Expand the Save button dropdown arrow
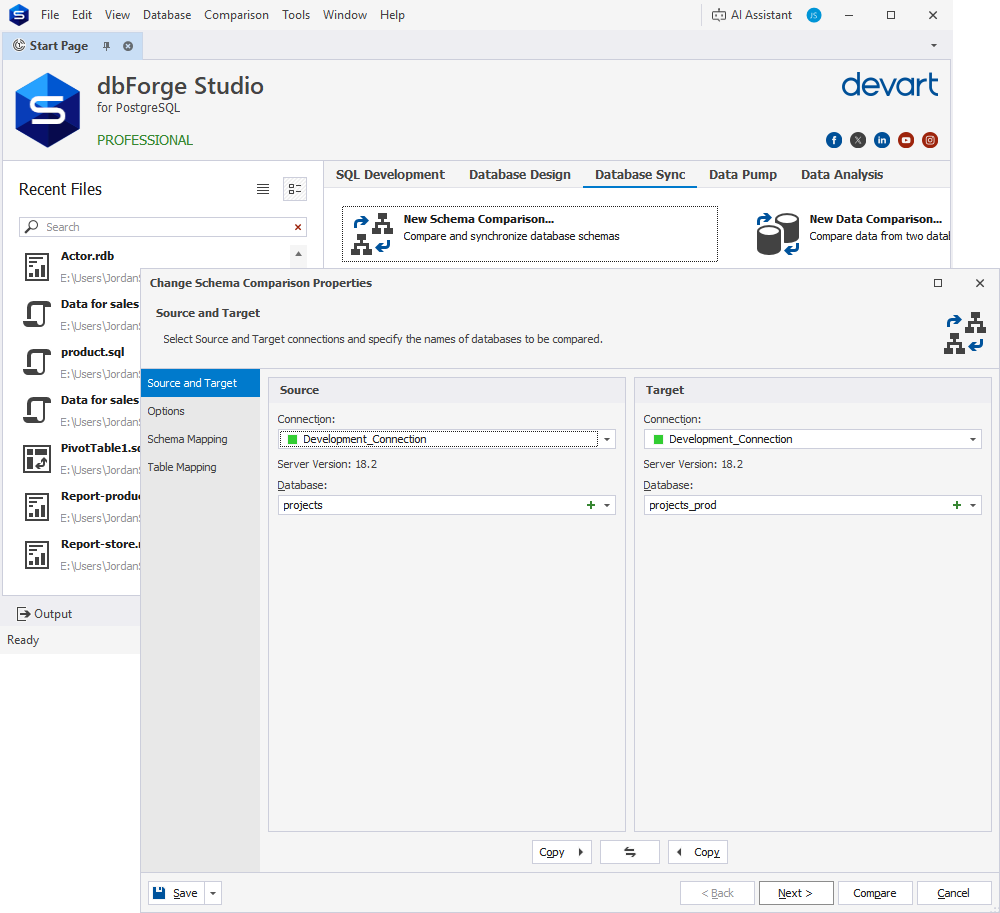This screenshot has width=1000, height=913. (213, 893)
